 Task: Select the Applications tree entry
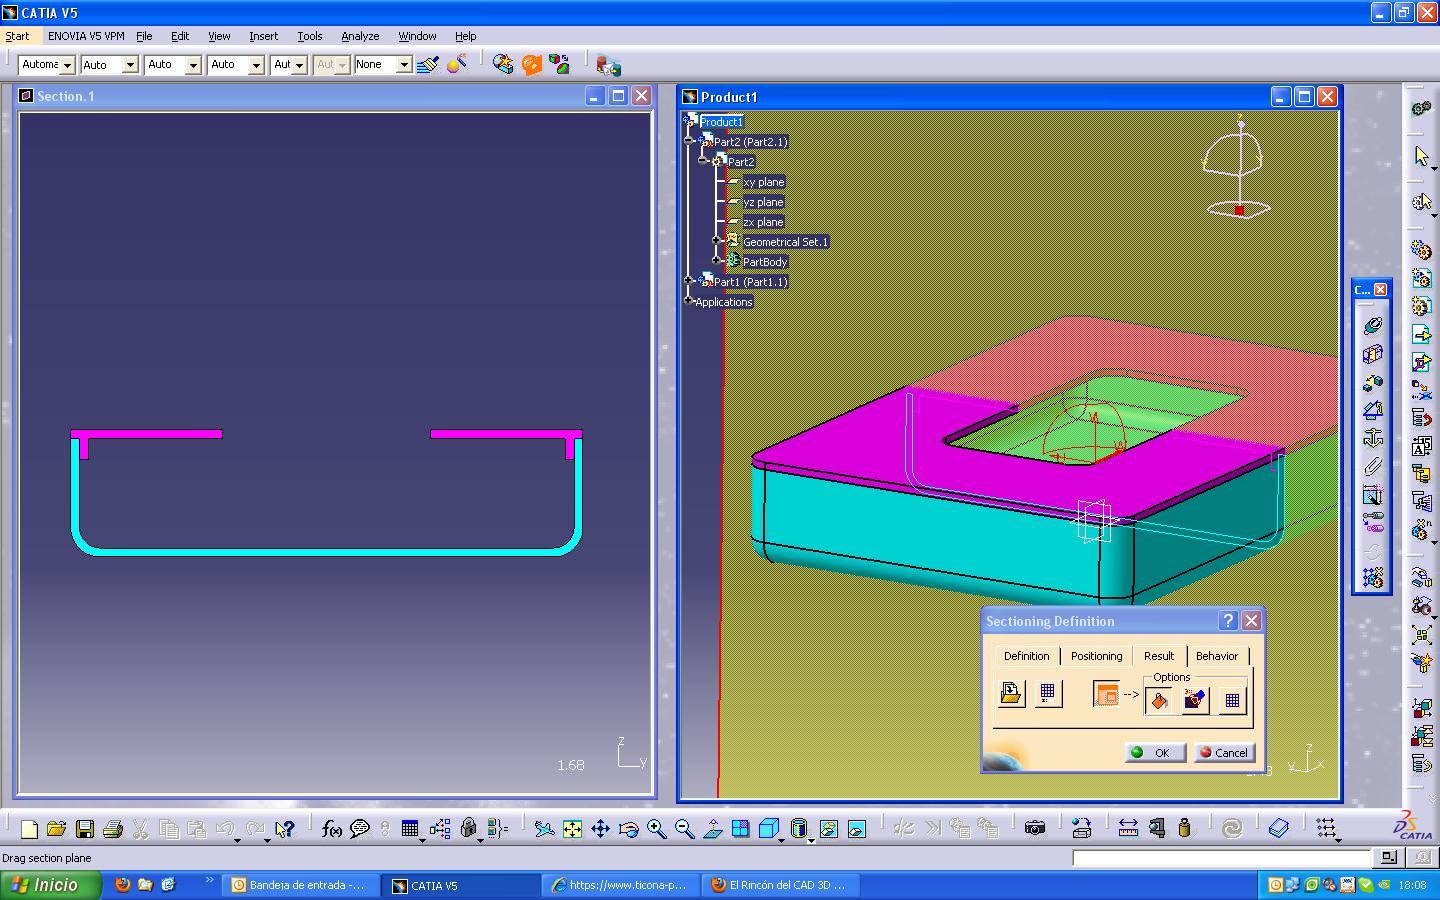pos(723,302)
